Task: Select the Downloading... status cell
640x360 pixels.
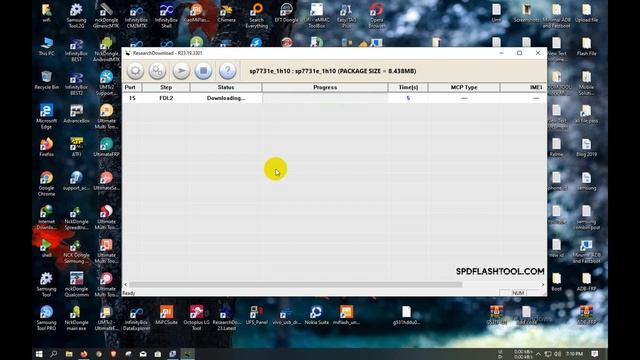Action: (226, 98)
